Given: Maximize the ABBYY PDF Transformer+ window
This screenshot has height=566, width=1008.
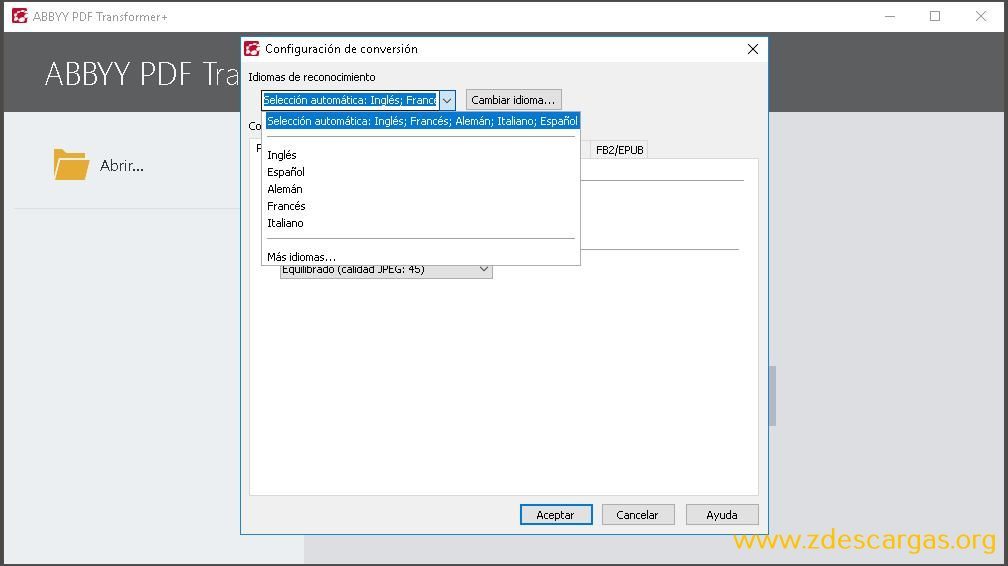Looking at the screenshot, I should (935, 16).
